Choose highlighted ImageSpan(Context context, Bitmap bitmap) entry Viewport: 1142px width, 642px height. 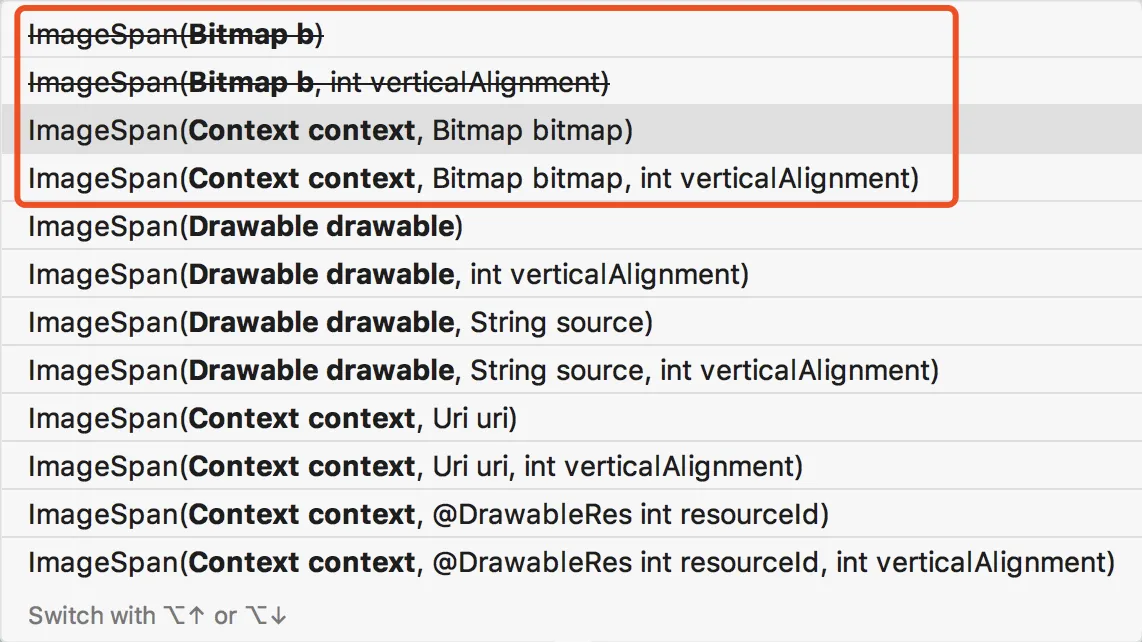click(x=330, y=131)
